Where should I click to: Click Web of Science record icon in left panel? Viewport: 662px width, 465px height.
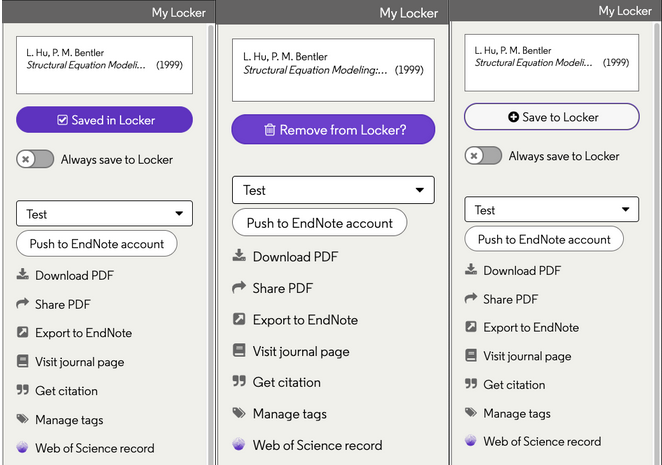22,447
